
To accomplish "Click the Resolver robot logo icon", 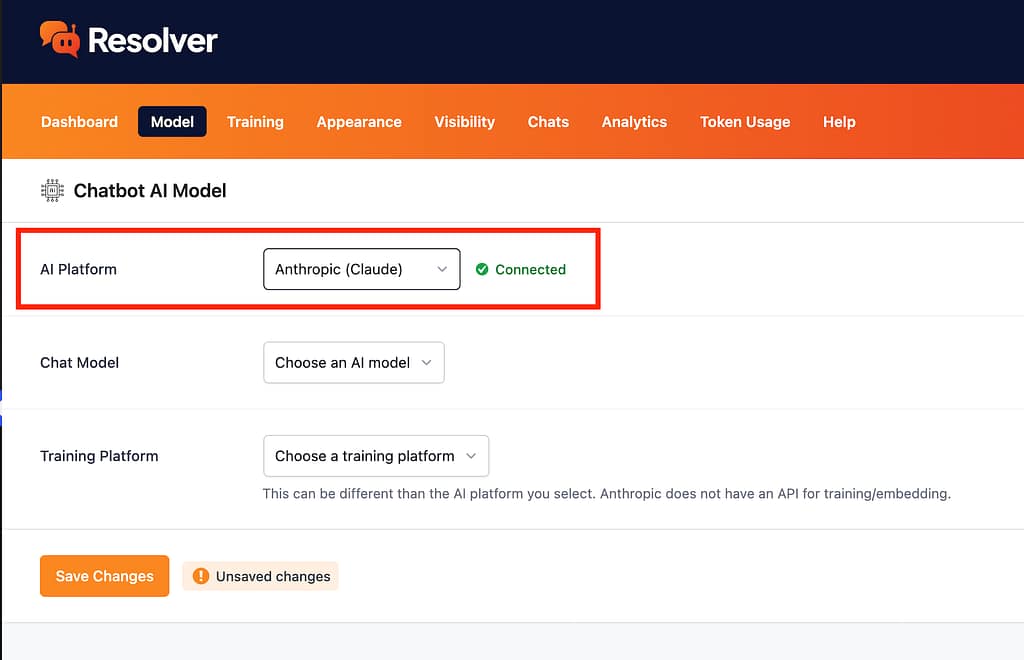I will [60, 39].
